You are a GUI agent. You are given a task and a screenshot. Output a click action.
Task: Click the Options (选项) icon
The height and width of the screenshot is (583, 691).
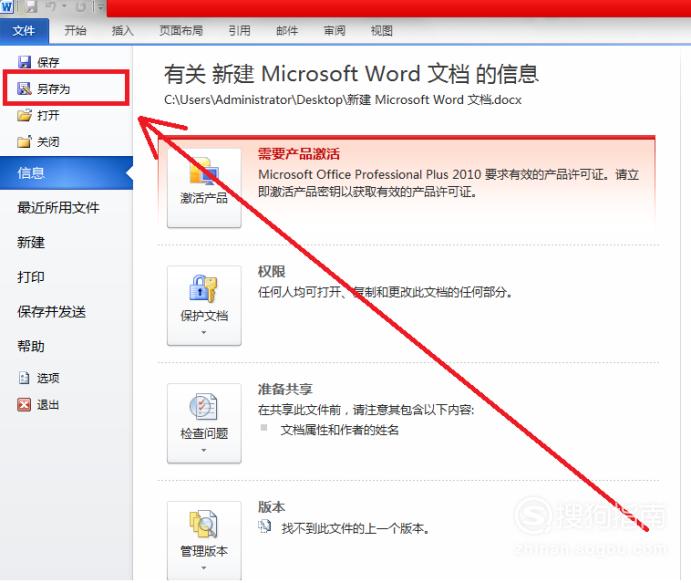(24, 378)
